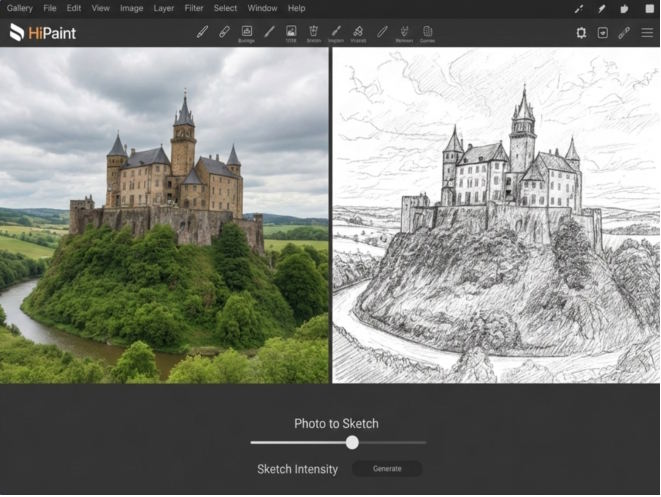Open the Select menu
Screen dimensions: 661x497
click(x=225, y=8)
